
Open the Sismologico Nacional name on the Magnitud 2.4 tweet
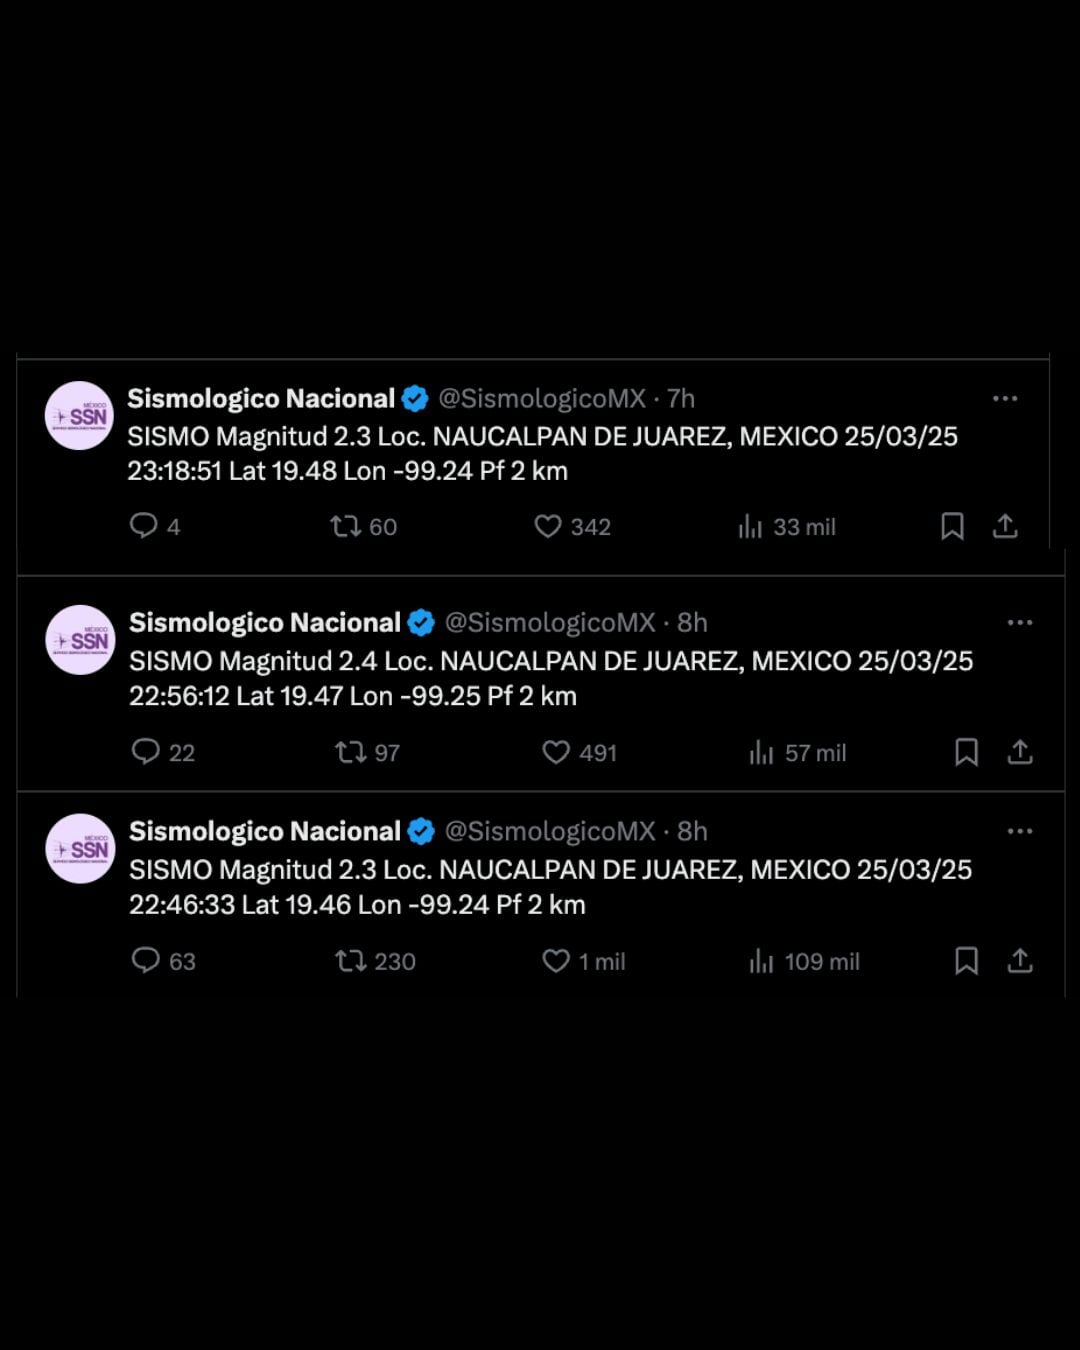(265, 623)
